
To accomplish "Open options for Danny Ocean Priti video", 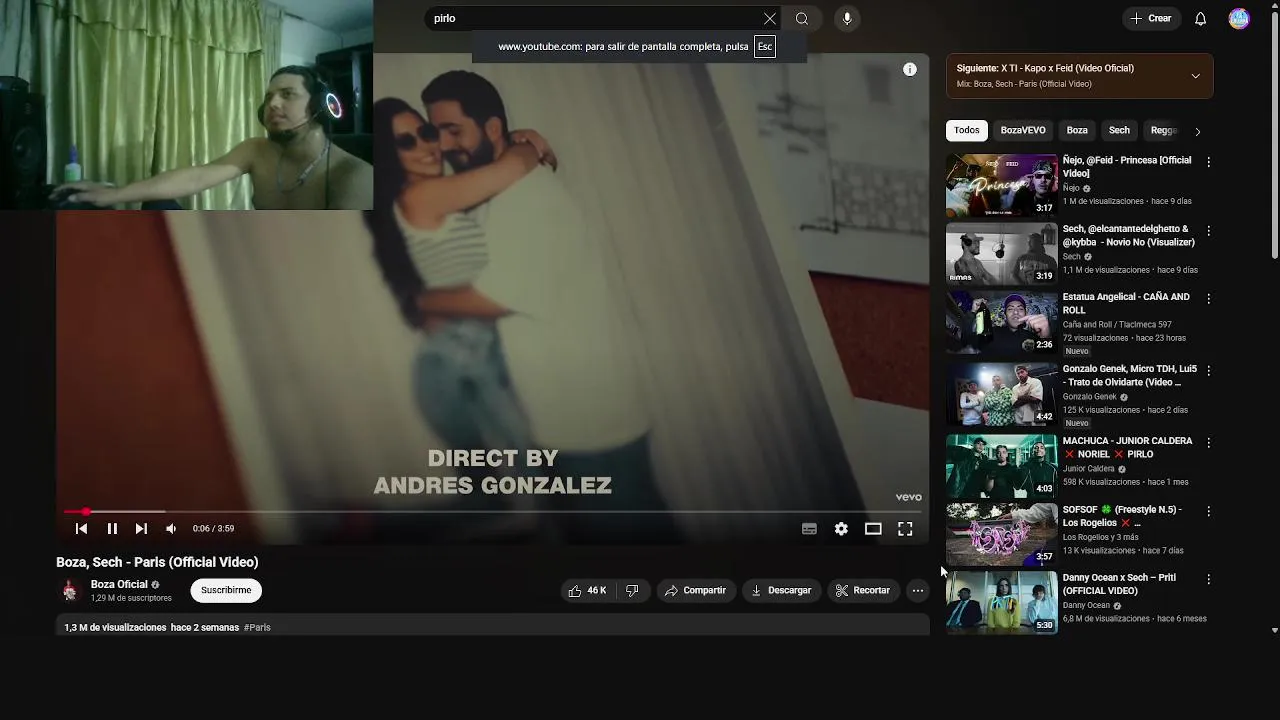I will coord(1208,580).
